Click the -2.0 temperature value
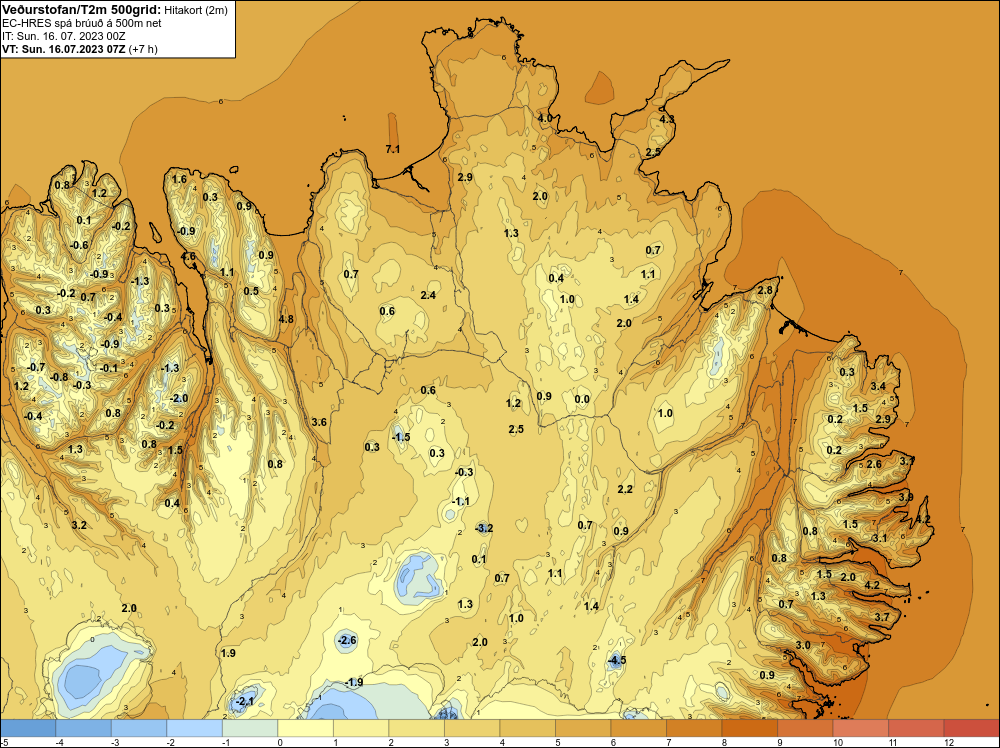The height and width of the screenshot is (748, 1000). (x=179, y=399)
